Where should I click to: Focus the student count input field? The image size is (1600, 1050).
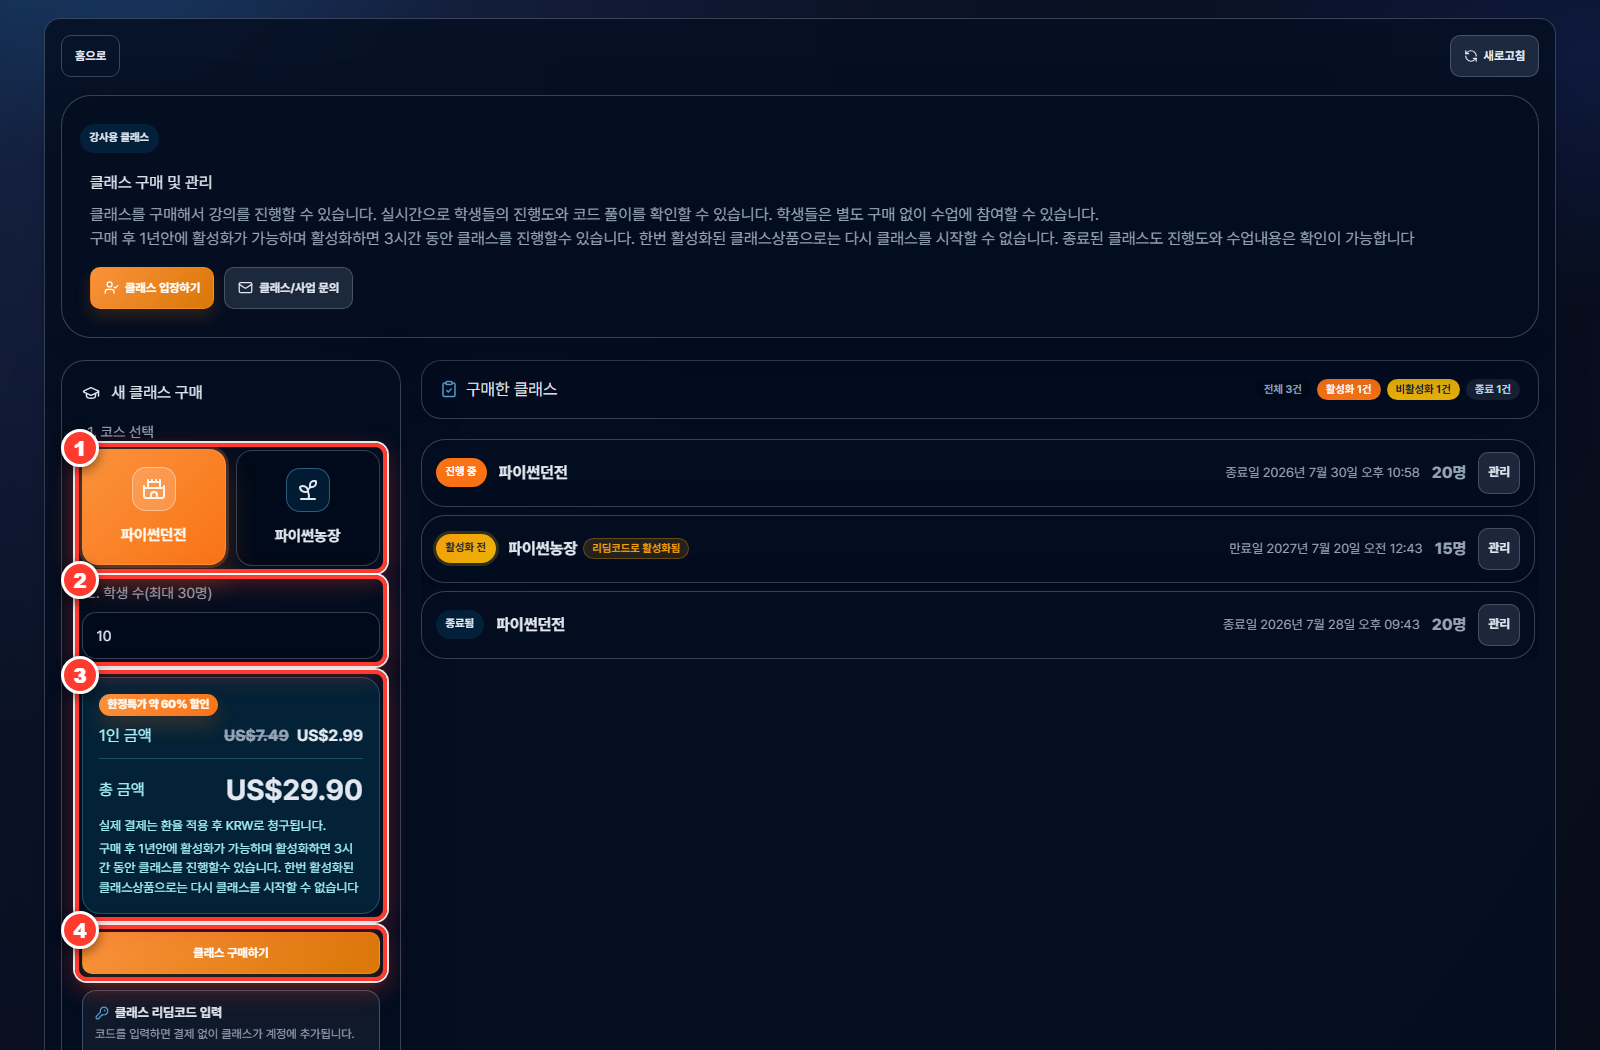click(x=231, y=636)
